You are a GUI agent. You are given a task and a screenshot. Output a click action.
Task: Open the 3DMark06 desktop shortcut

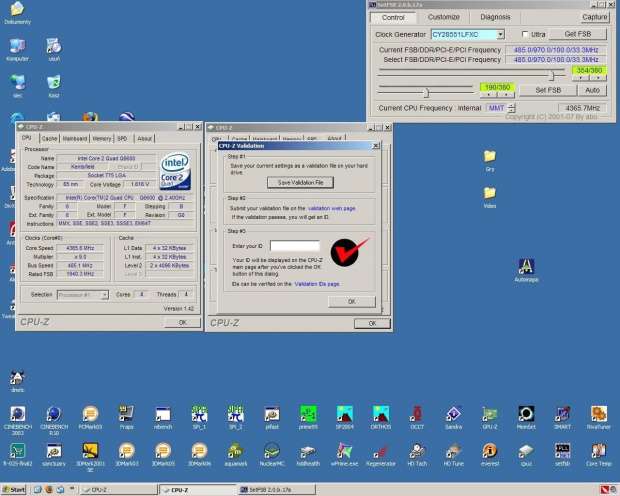pyautogui.click(x=199, y=451)
